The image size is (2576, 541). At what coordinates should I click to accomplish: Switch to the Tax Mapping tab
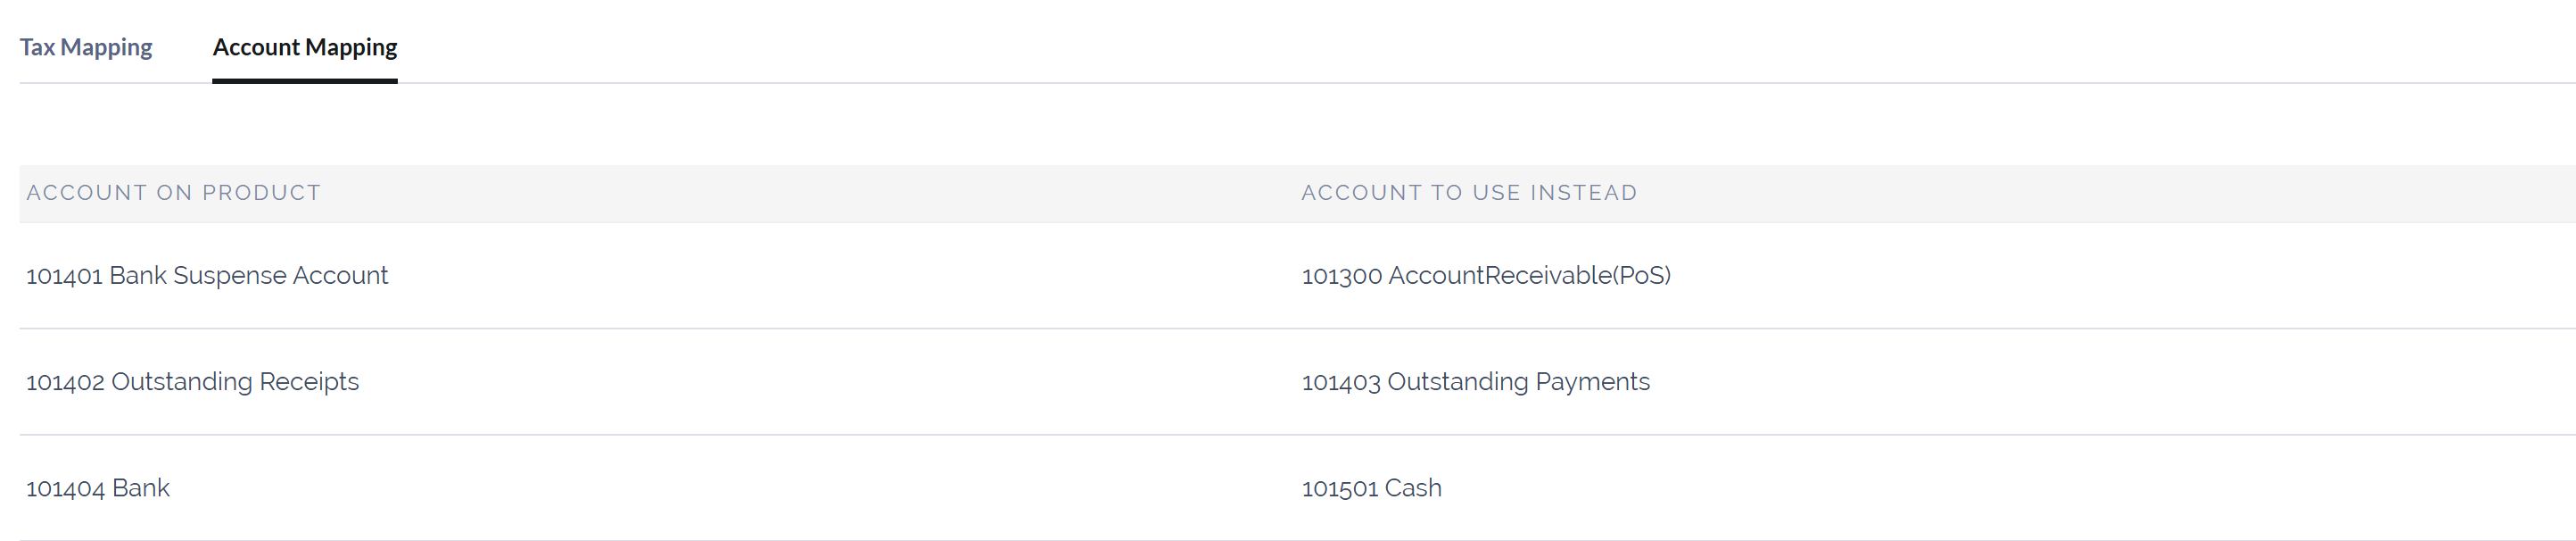[x=86, y=46]
